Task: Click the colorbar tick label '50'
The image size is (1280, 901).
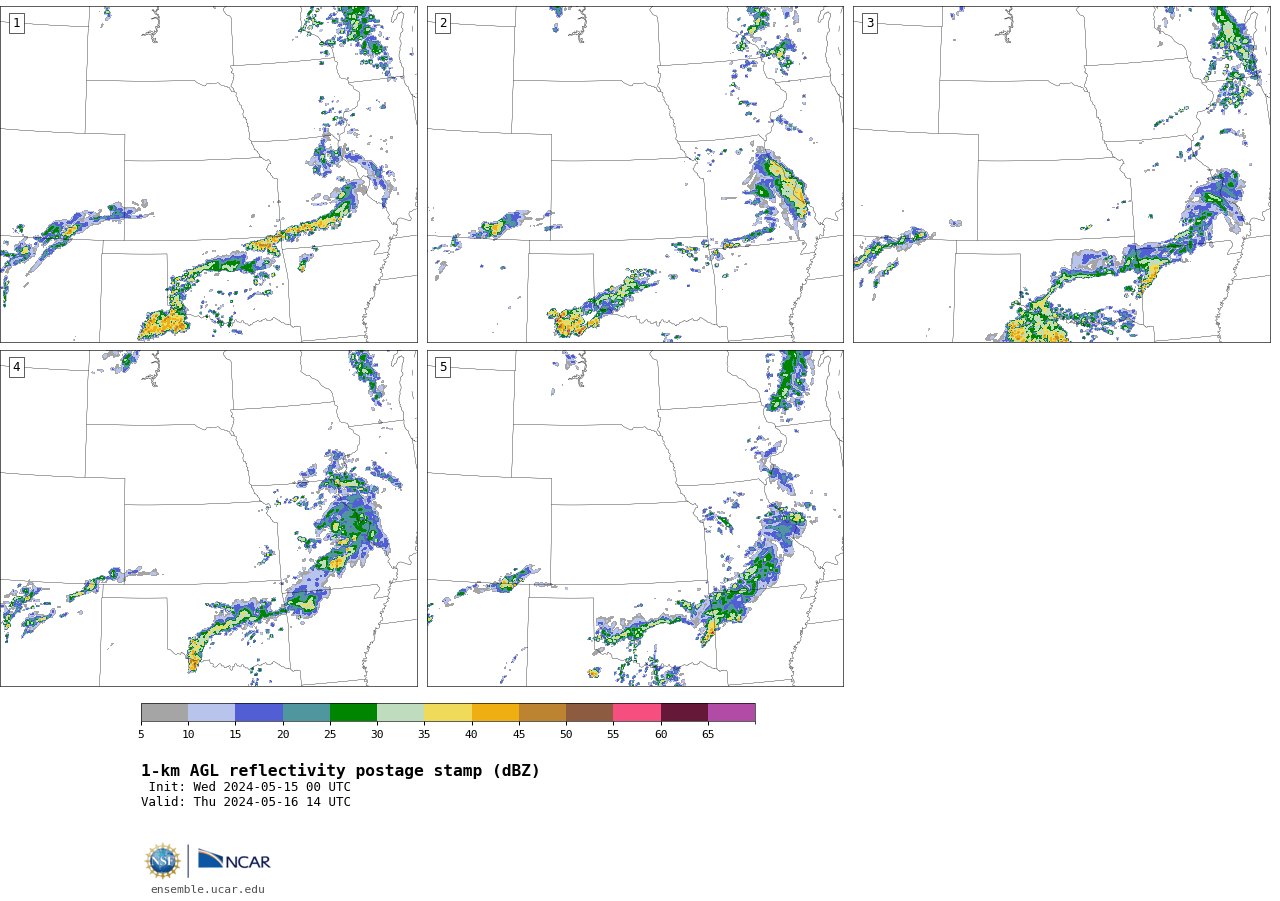Action: (x=566, y=735)
